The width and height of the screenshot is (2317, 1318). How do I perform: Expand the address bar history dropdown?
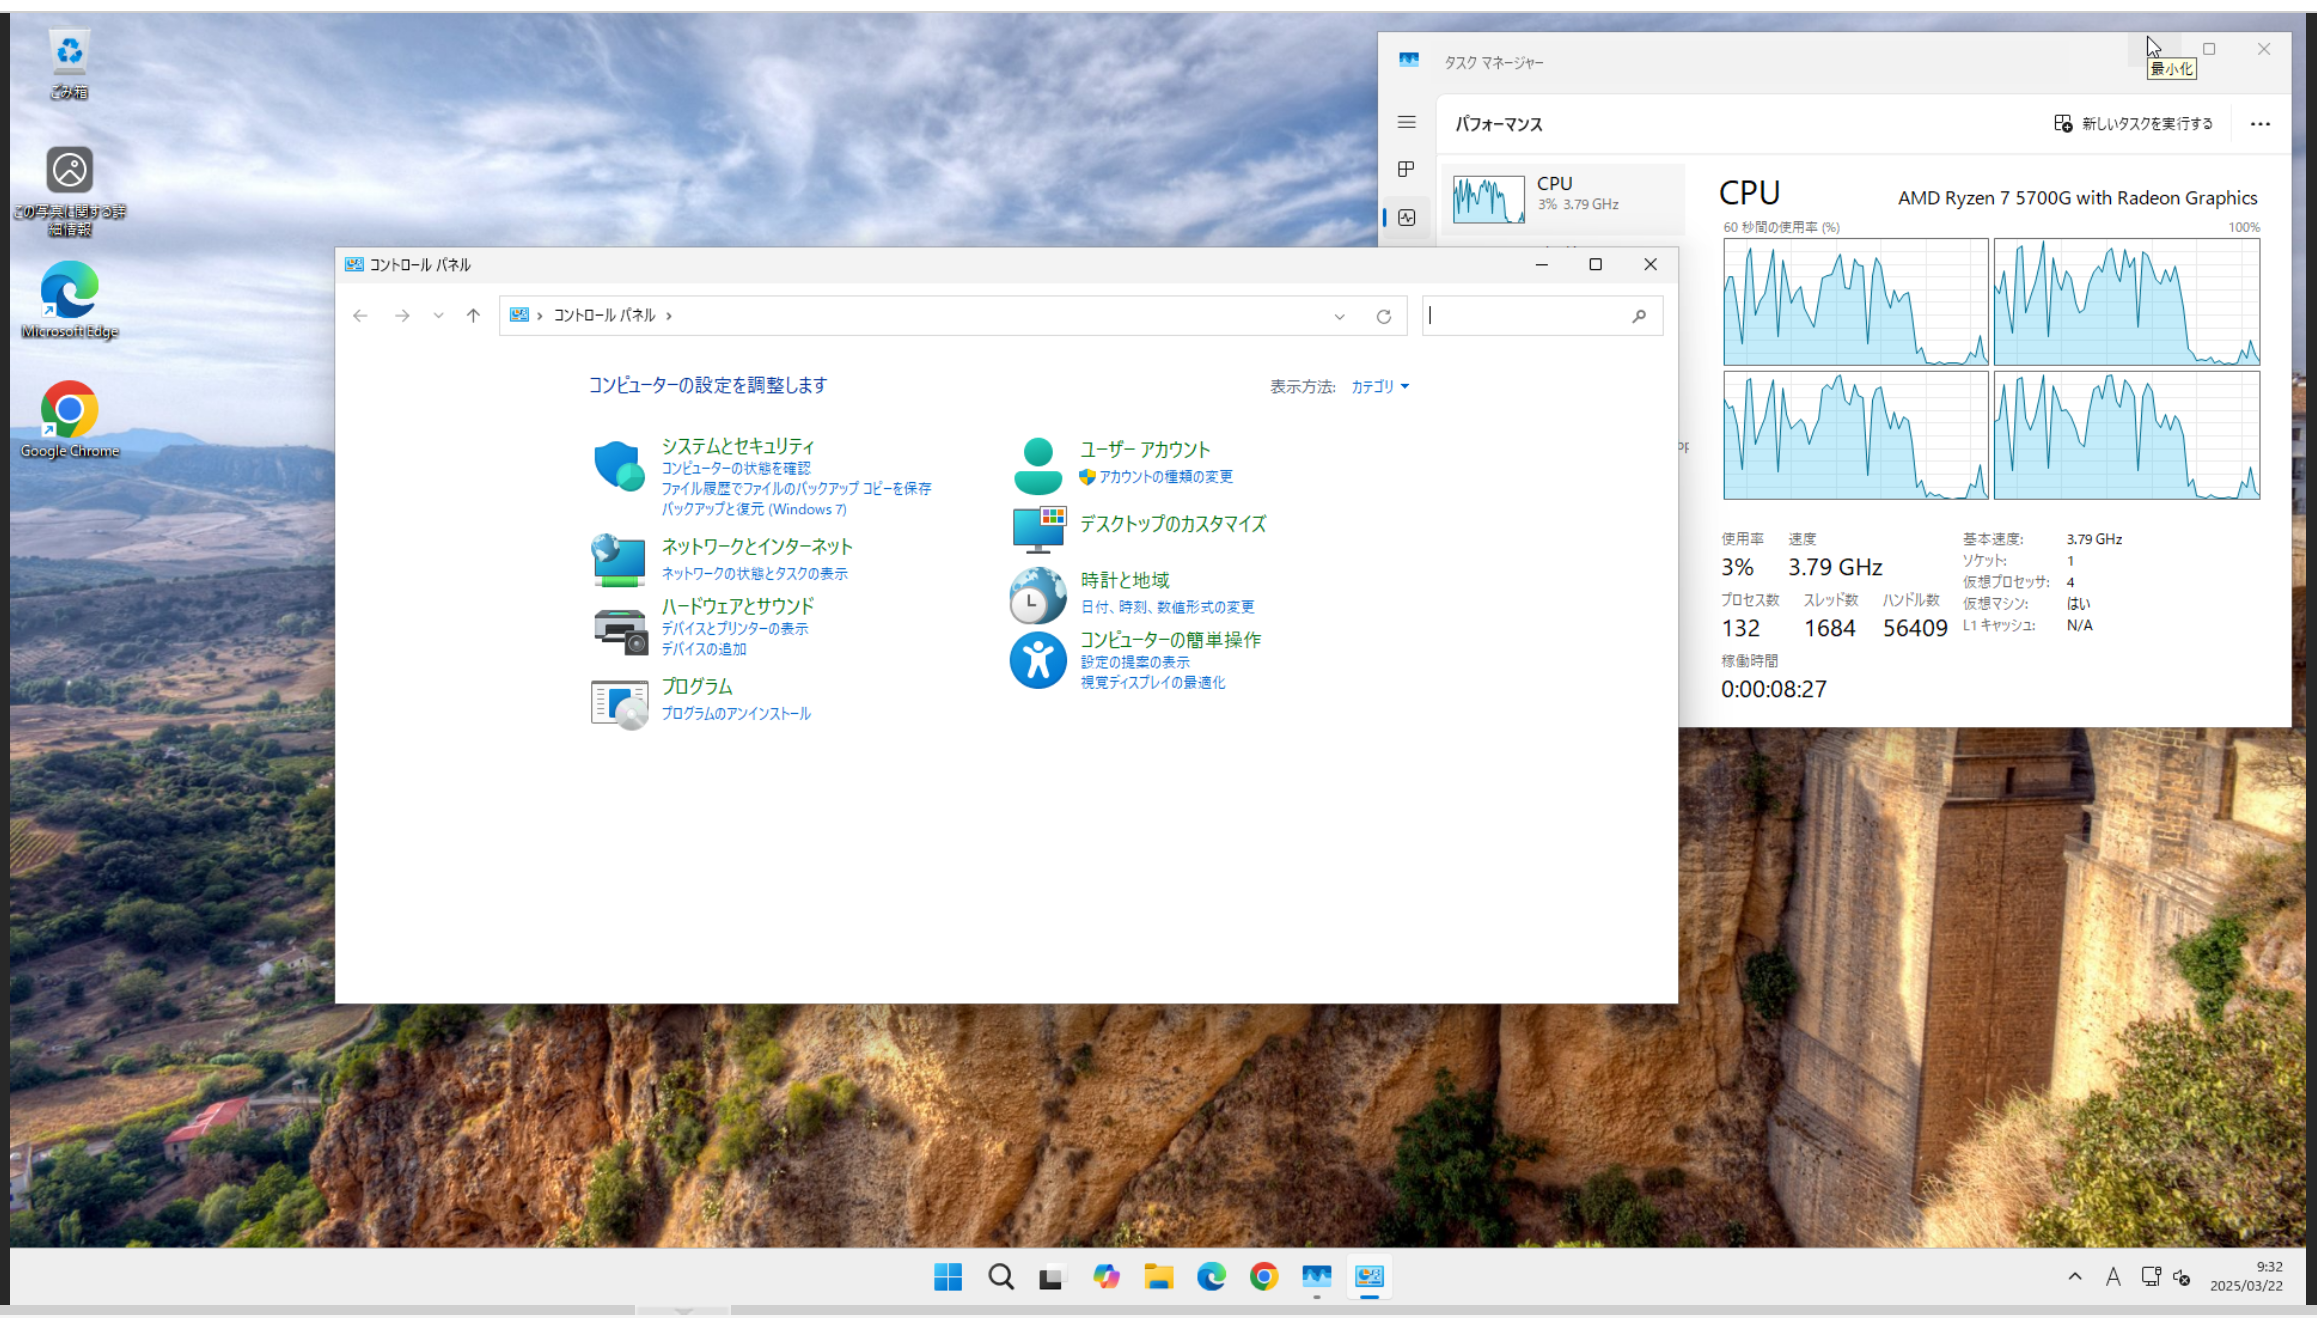coord(1339,316)
